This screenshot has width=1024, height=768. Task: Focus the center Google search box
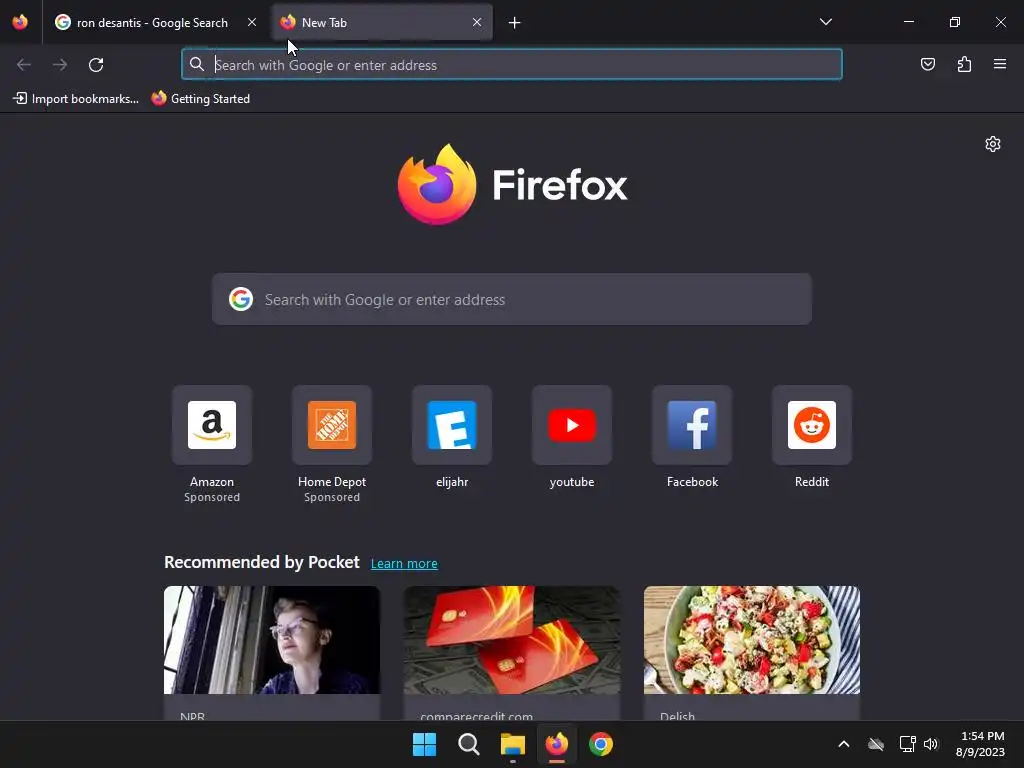tap(511, 299)
